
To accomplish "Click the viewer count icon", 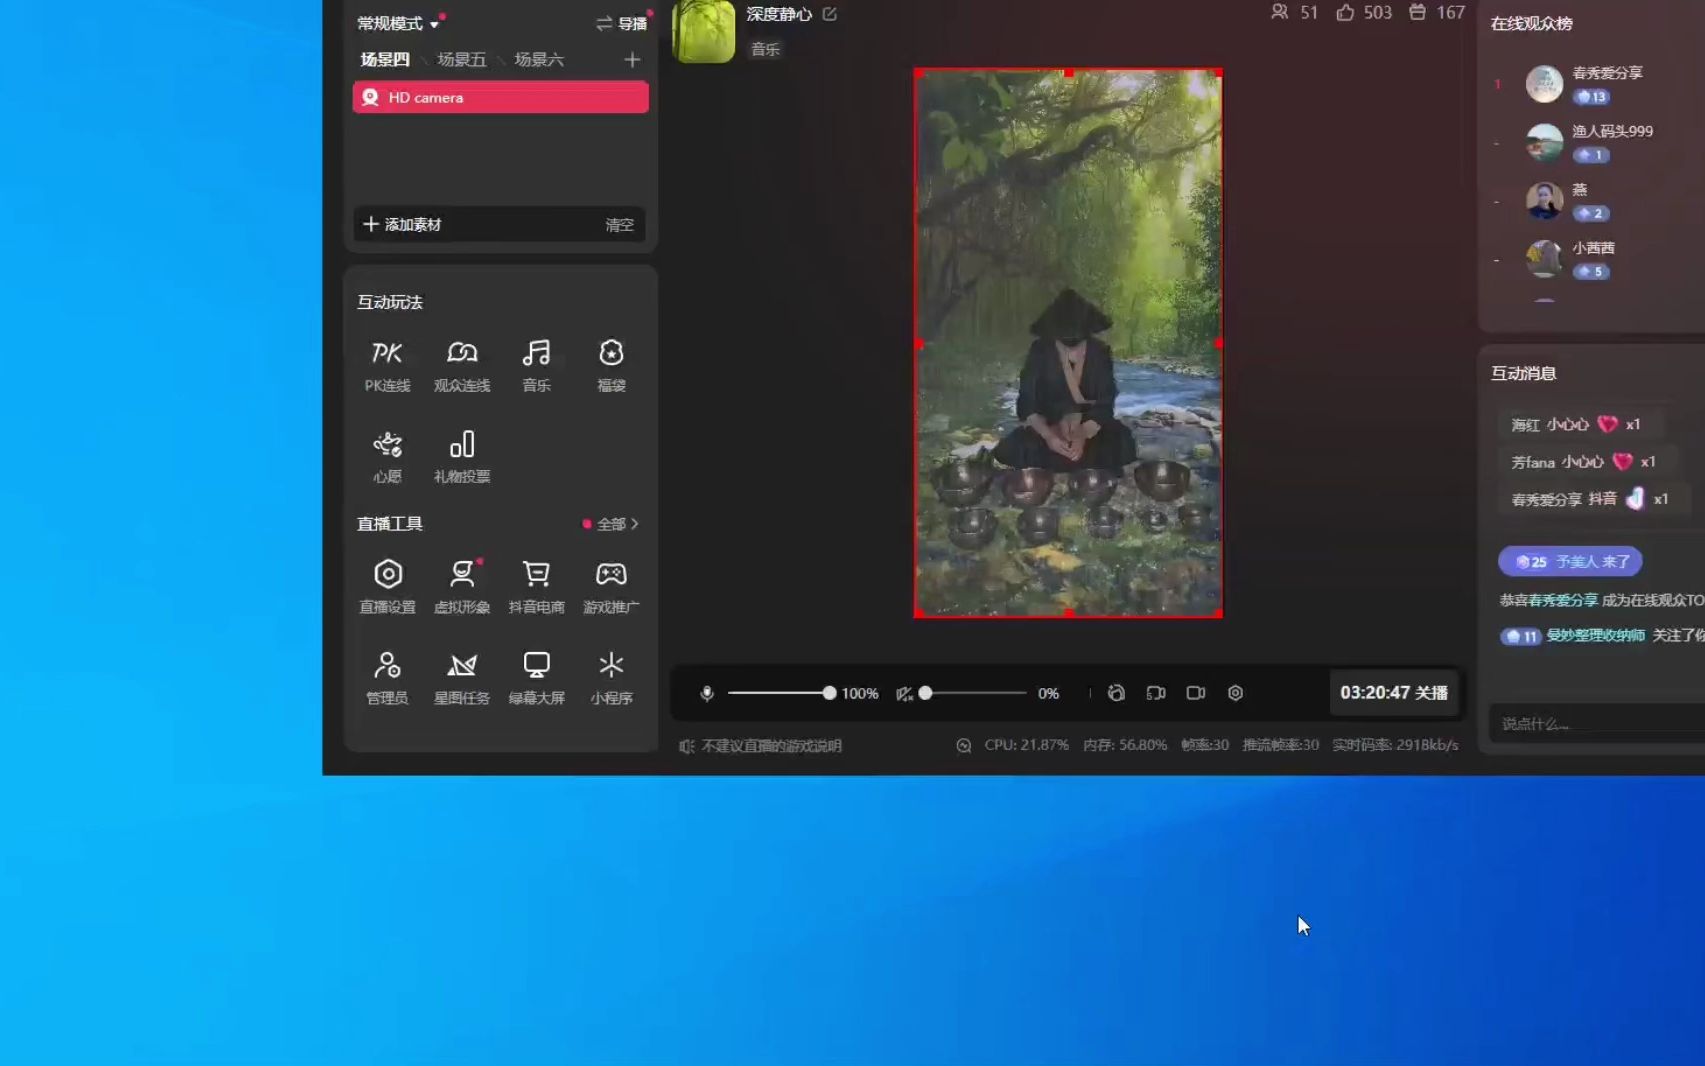I will tap(1279, 12).
